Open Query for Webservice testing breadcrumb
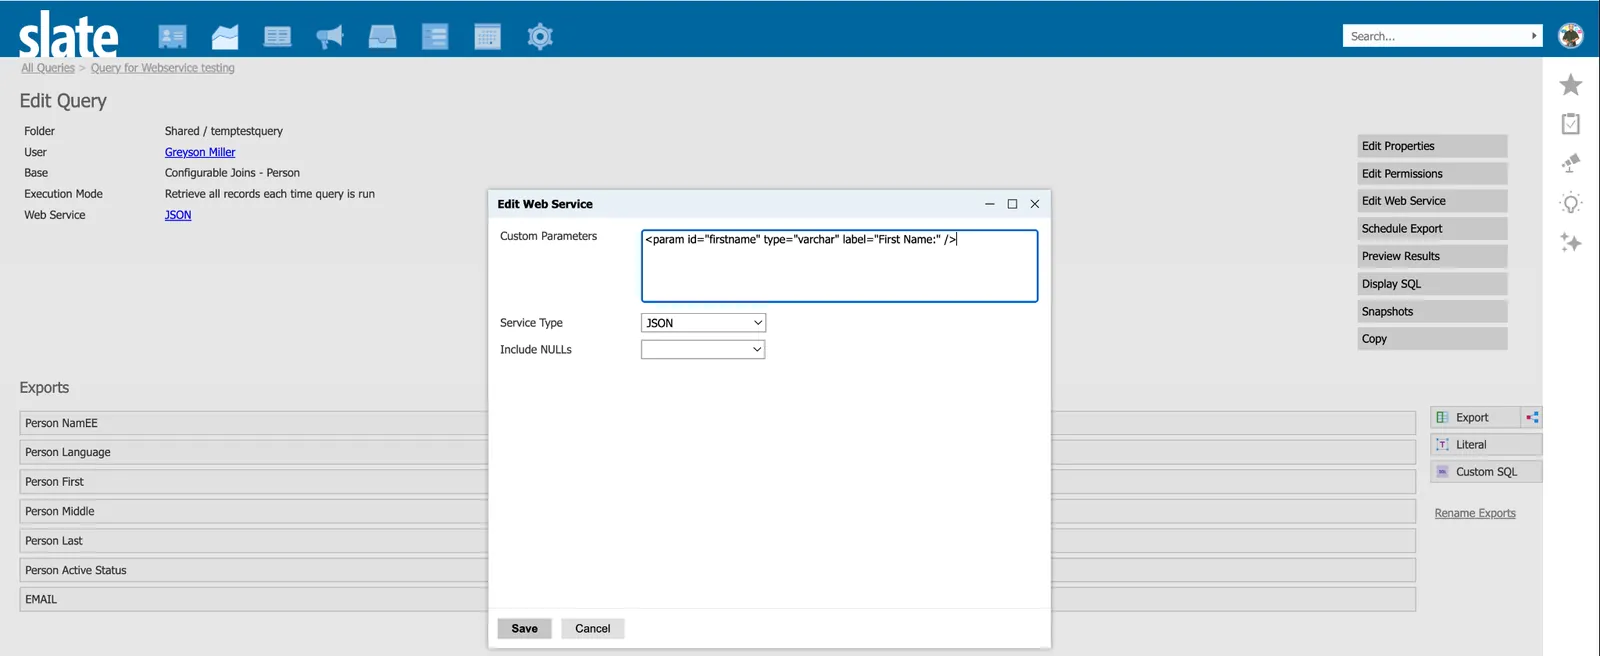Screen dimensions: 1600x656 point(162,68)
